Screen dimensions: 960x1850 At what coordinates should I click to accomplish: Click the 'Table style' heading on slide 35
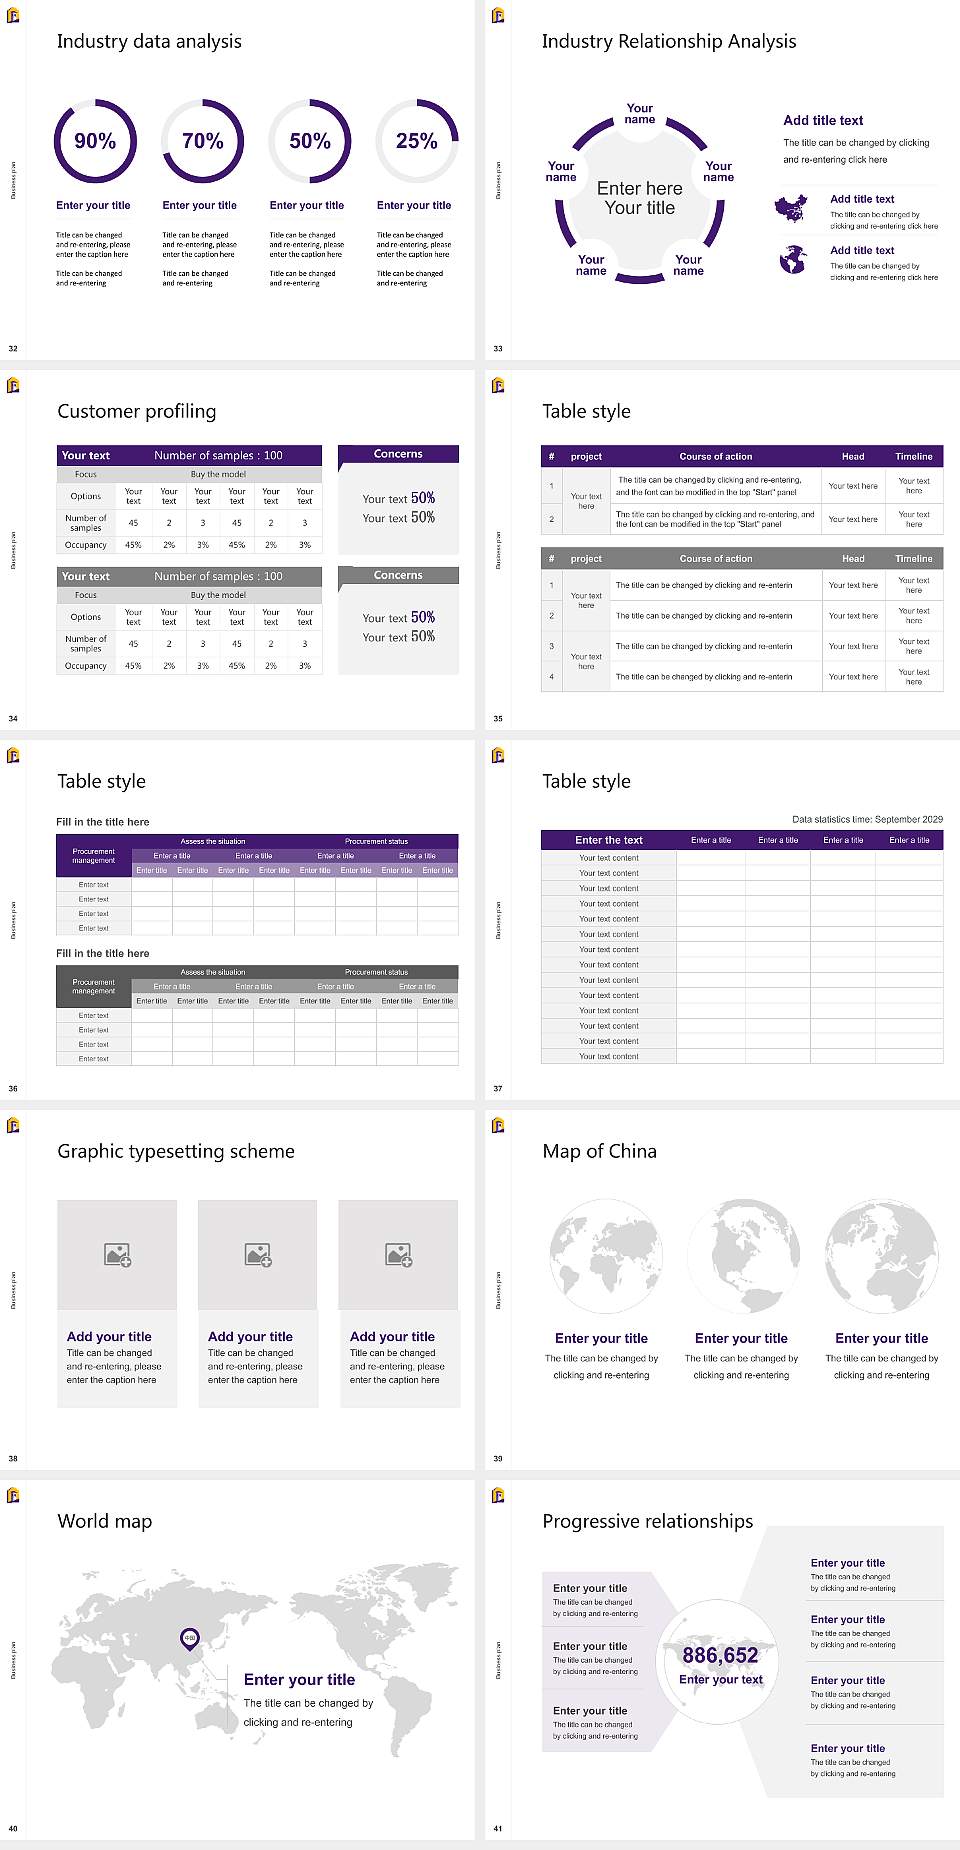[586, 411]
